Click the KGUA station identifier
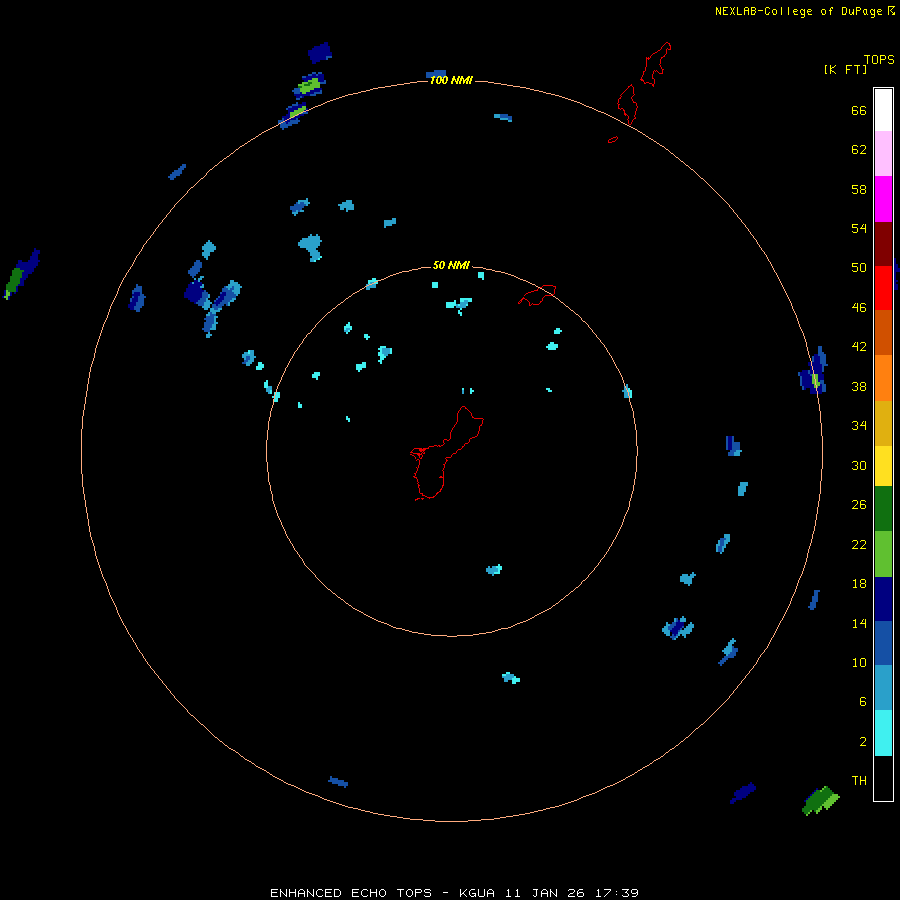The height and width of the screenshot is (900, 900). pyautogui.click(x=477, y=893)
